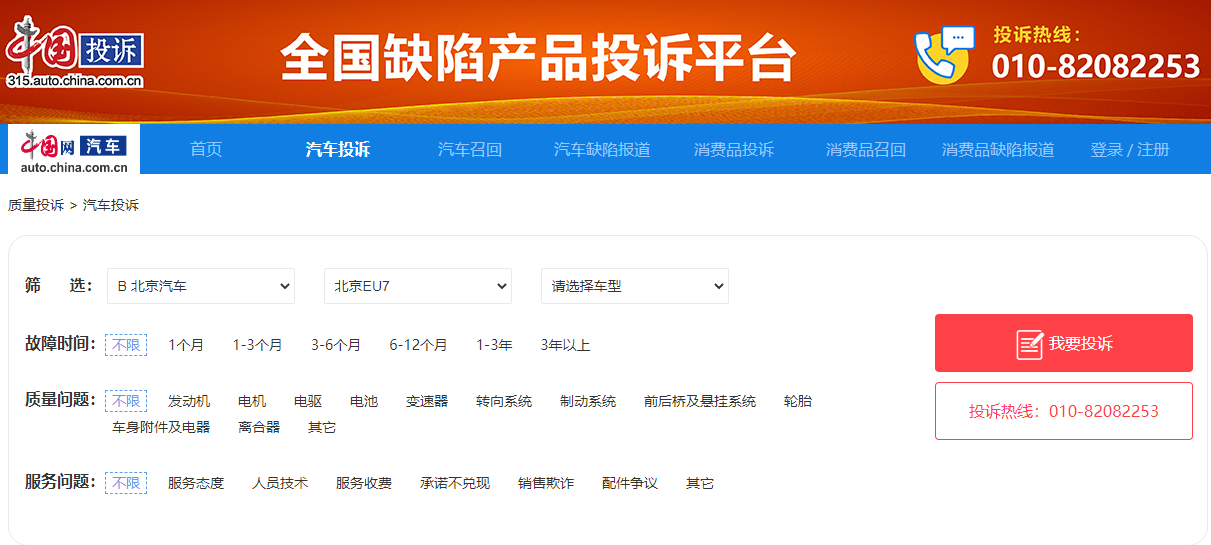
Task: Go to the 首页 nav tab
Action: point(206,150)
